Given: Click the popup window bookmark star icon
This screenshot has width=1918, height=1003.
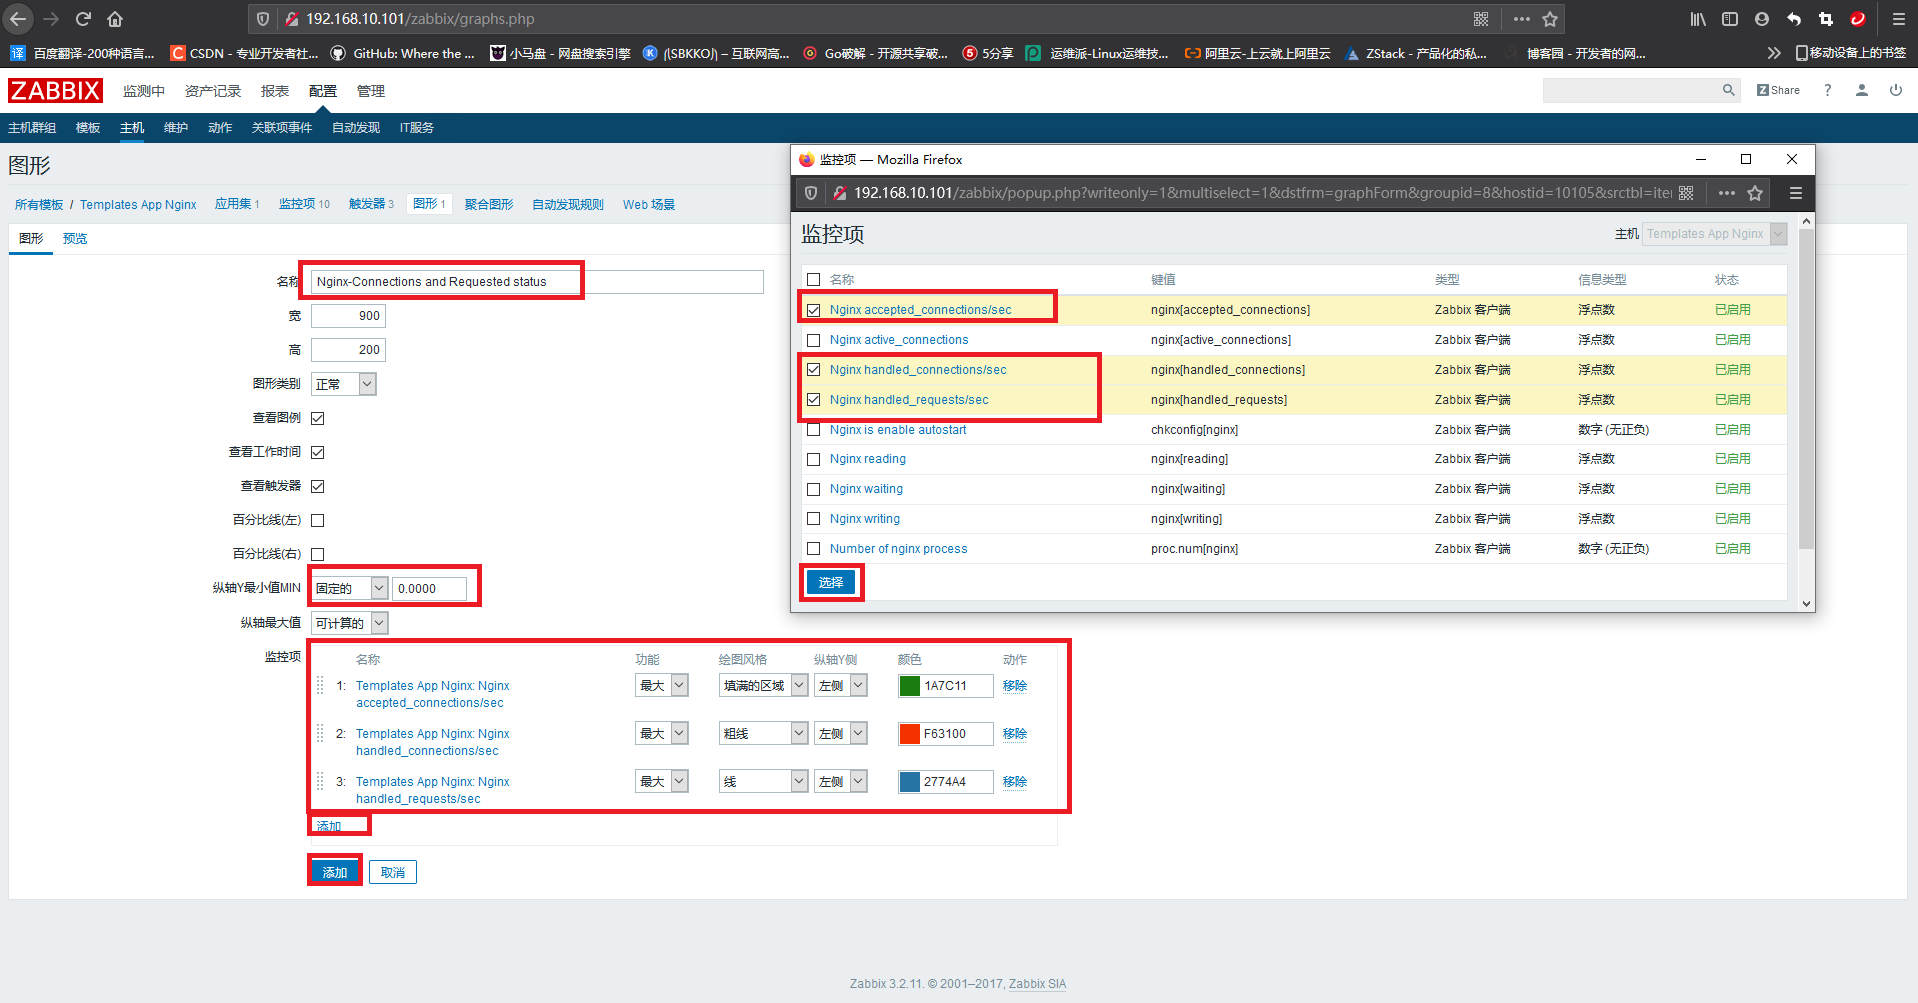Looking at the screenshot, I should point(1755,193).
